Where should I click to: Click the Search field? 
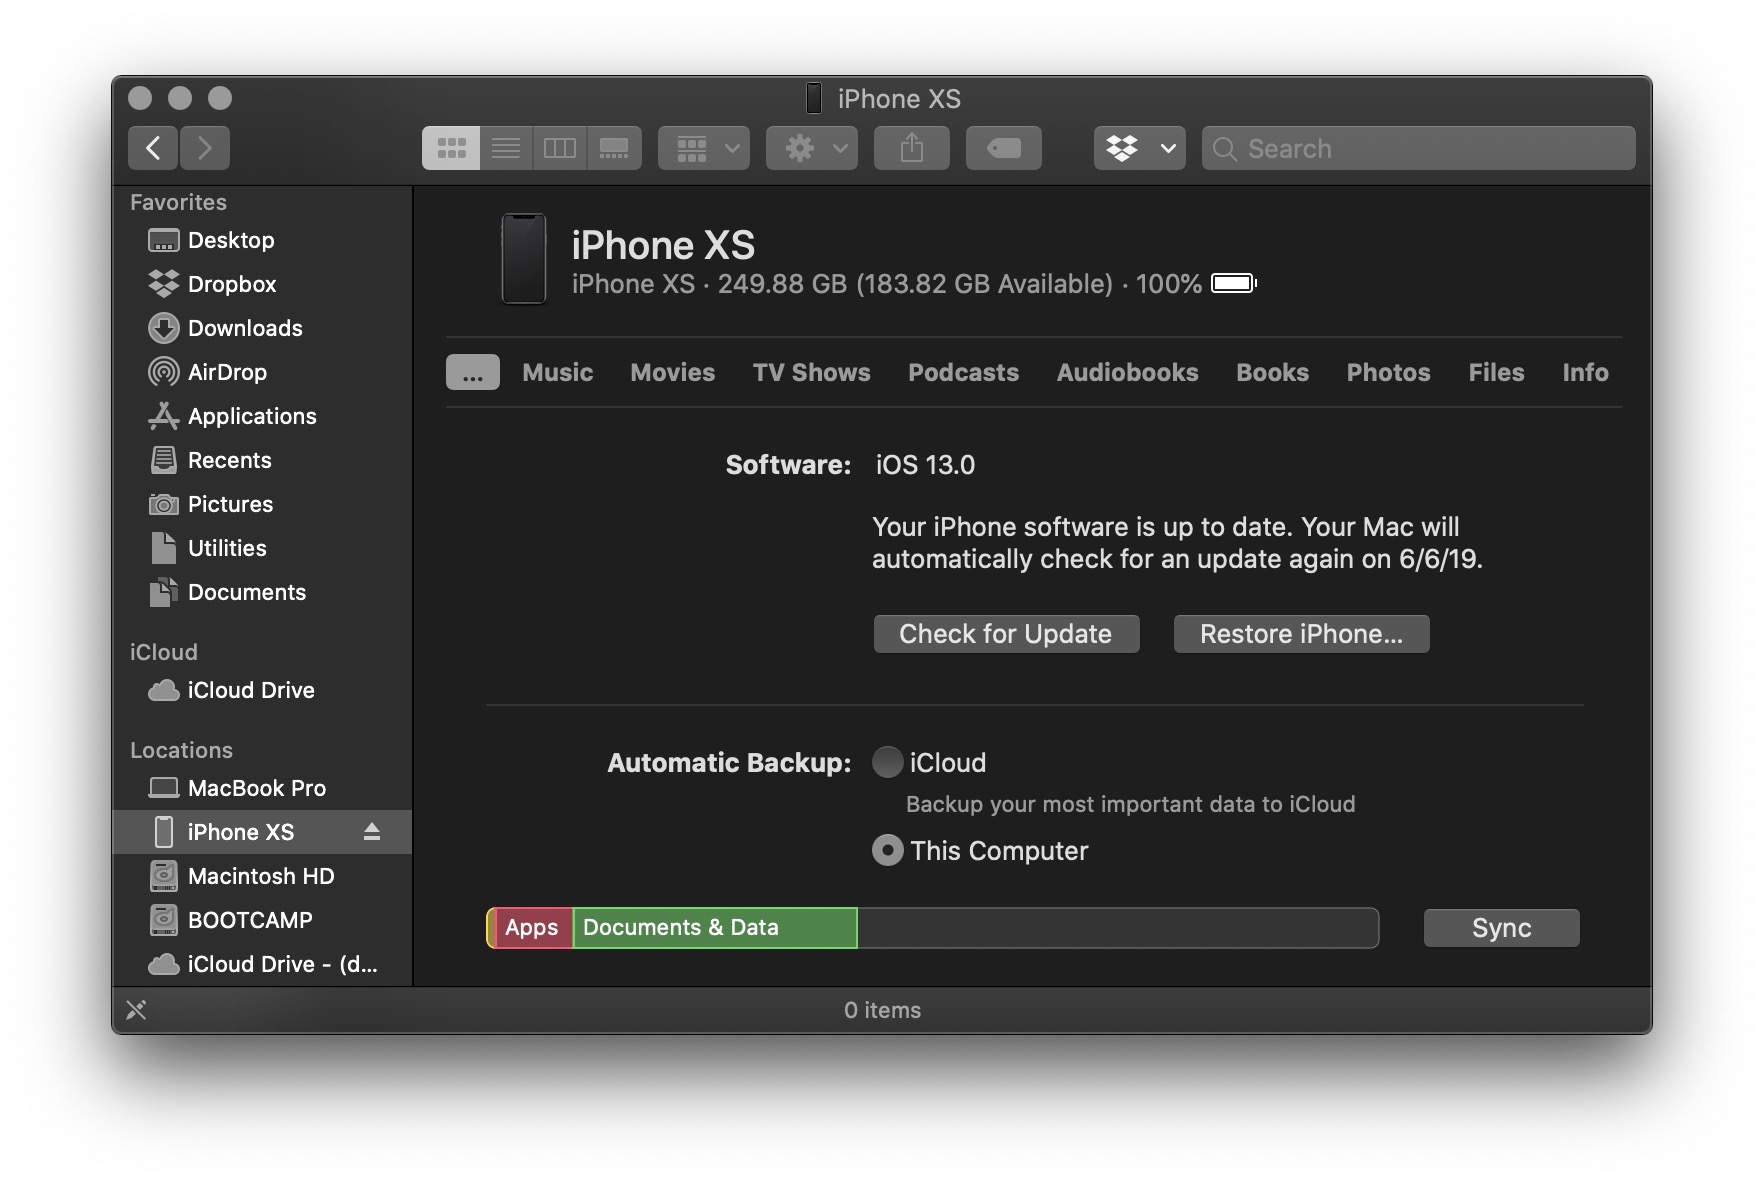coord(1419,148)
